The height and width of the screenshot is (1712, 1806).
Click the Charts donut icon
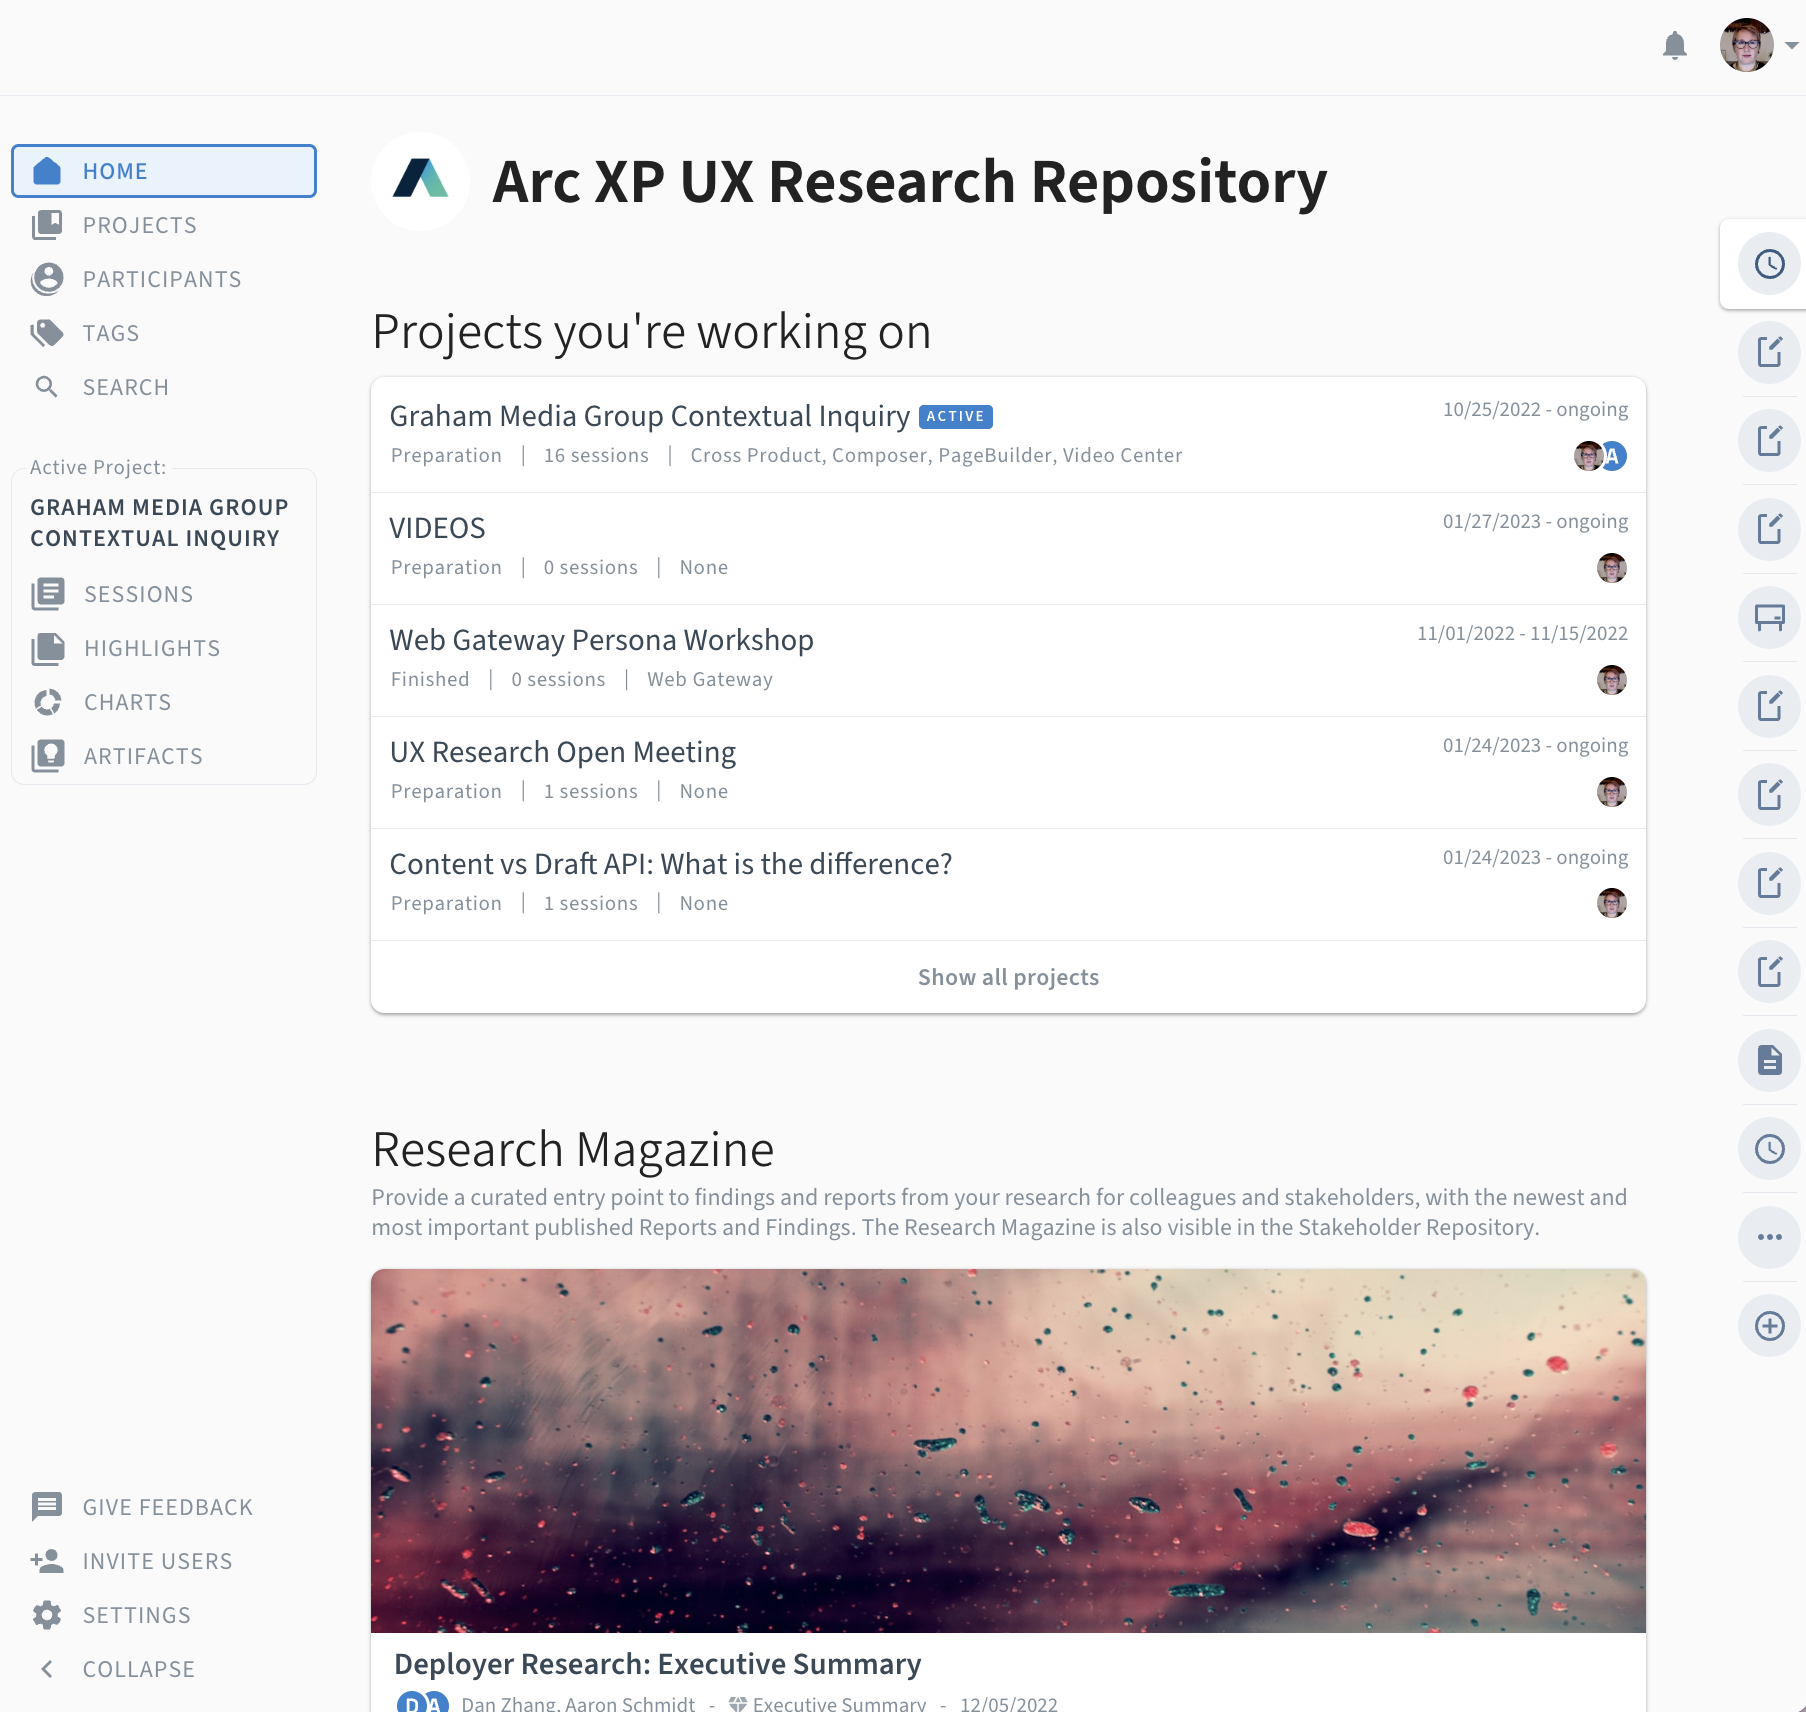pos(48,702)
